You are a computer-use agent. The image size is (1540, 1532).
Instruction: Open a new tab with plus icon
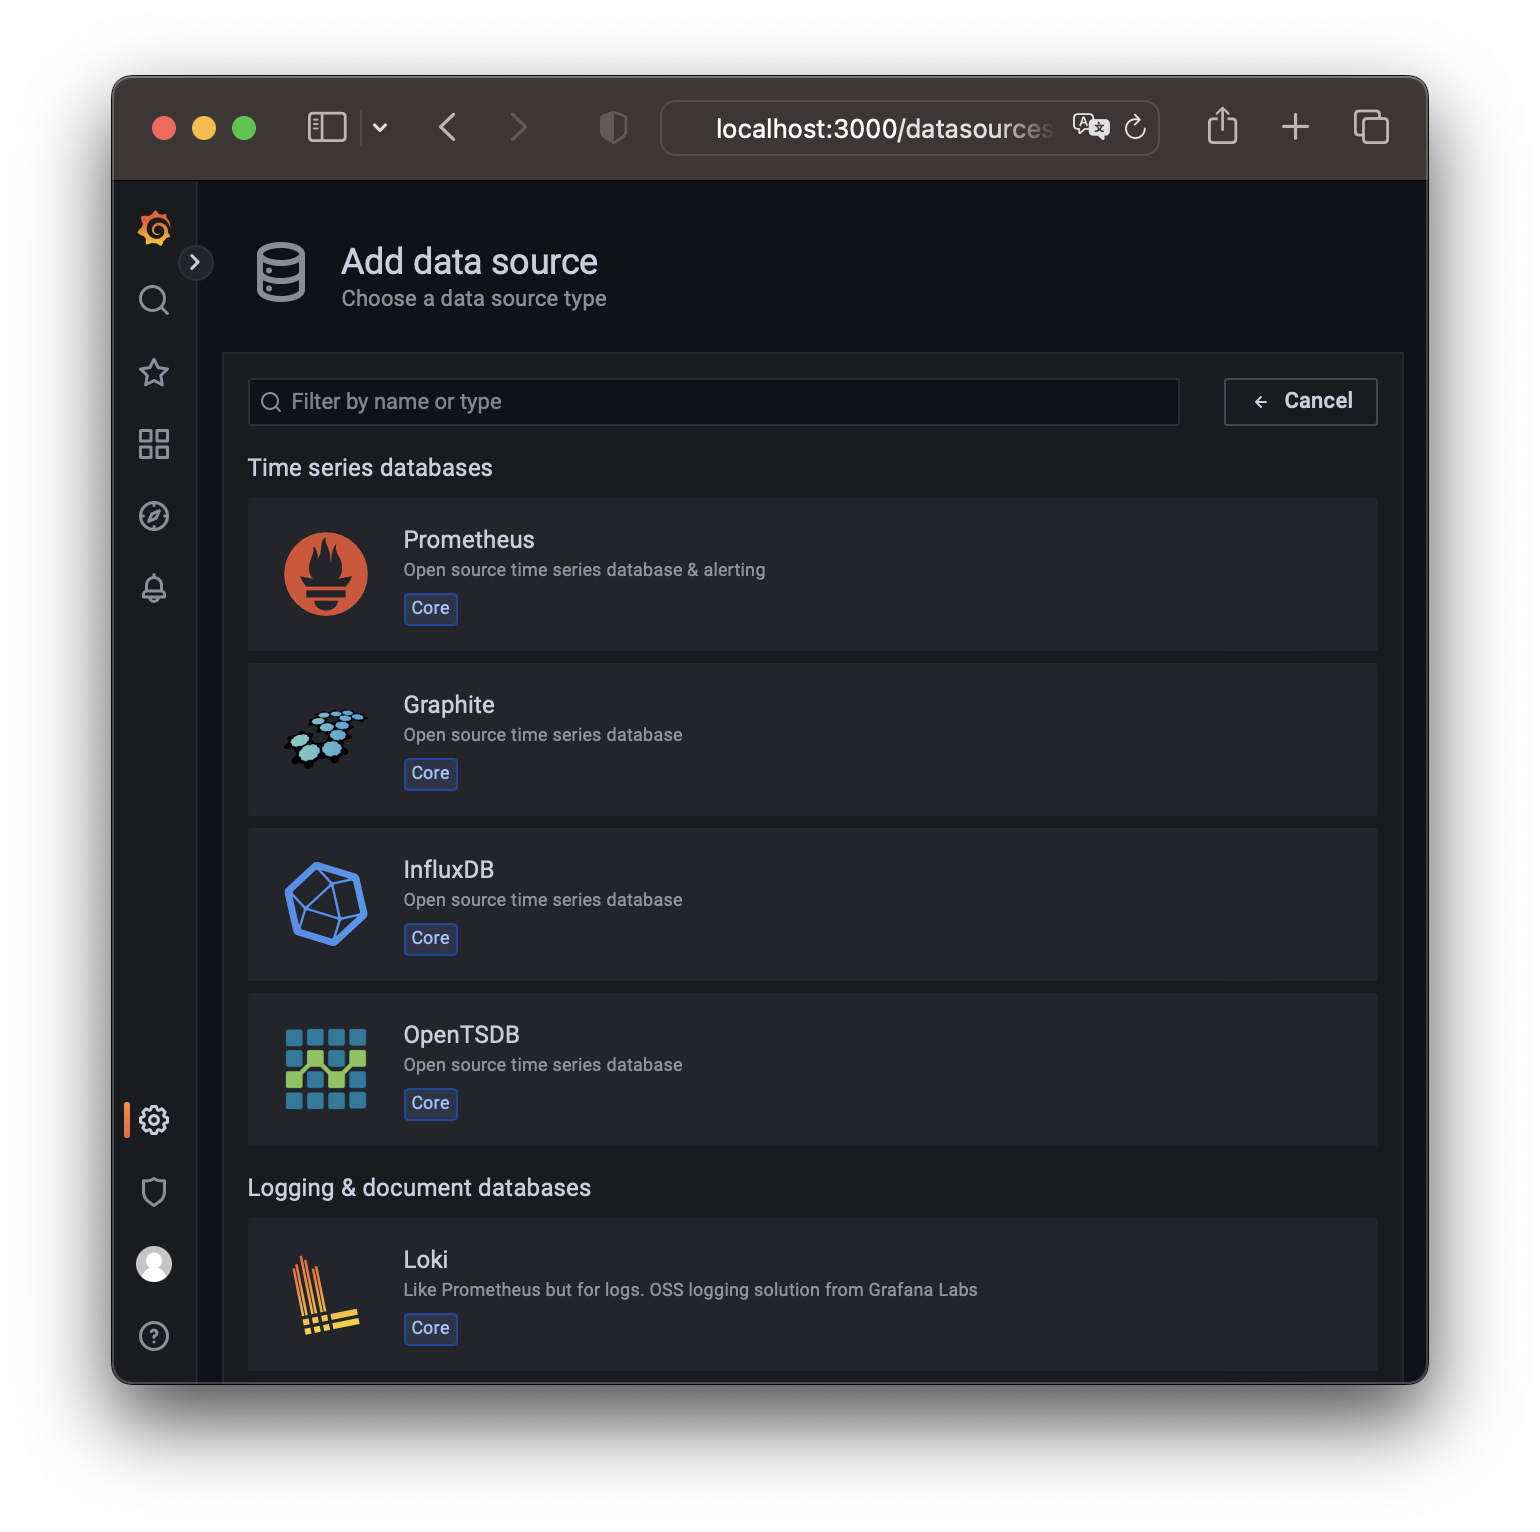pyautogui.click(x=1295, y=127)
